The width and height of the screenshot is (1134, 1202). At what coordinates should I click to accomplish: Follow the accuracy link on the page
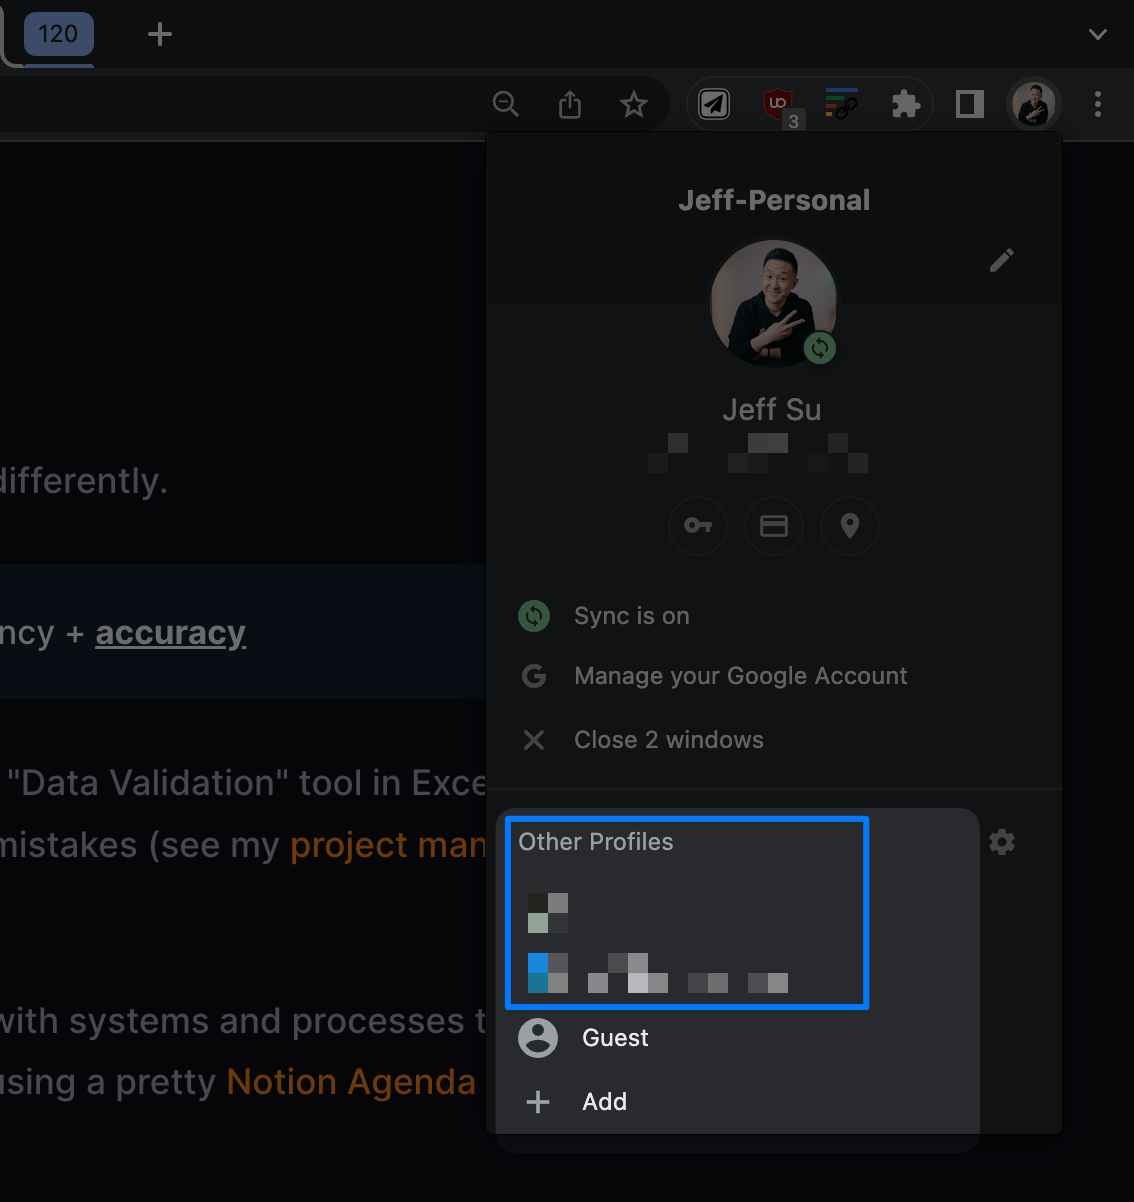coord(171,633)
